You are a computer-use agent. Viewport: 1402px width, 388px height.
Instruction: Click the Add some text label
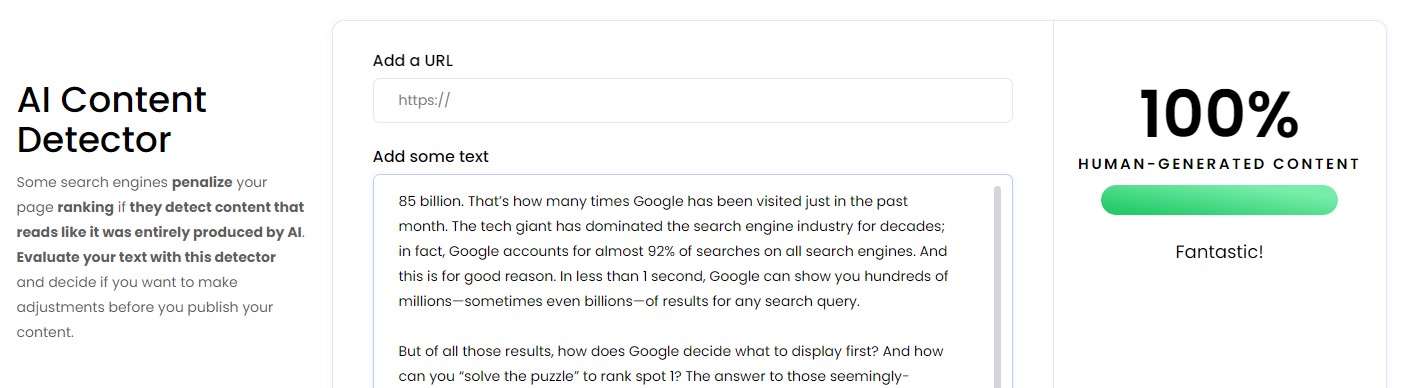pyautogui.click(x=431, y=156)
